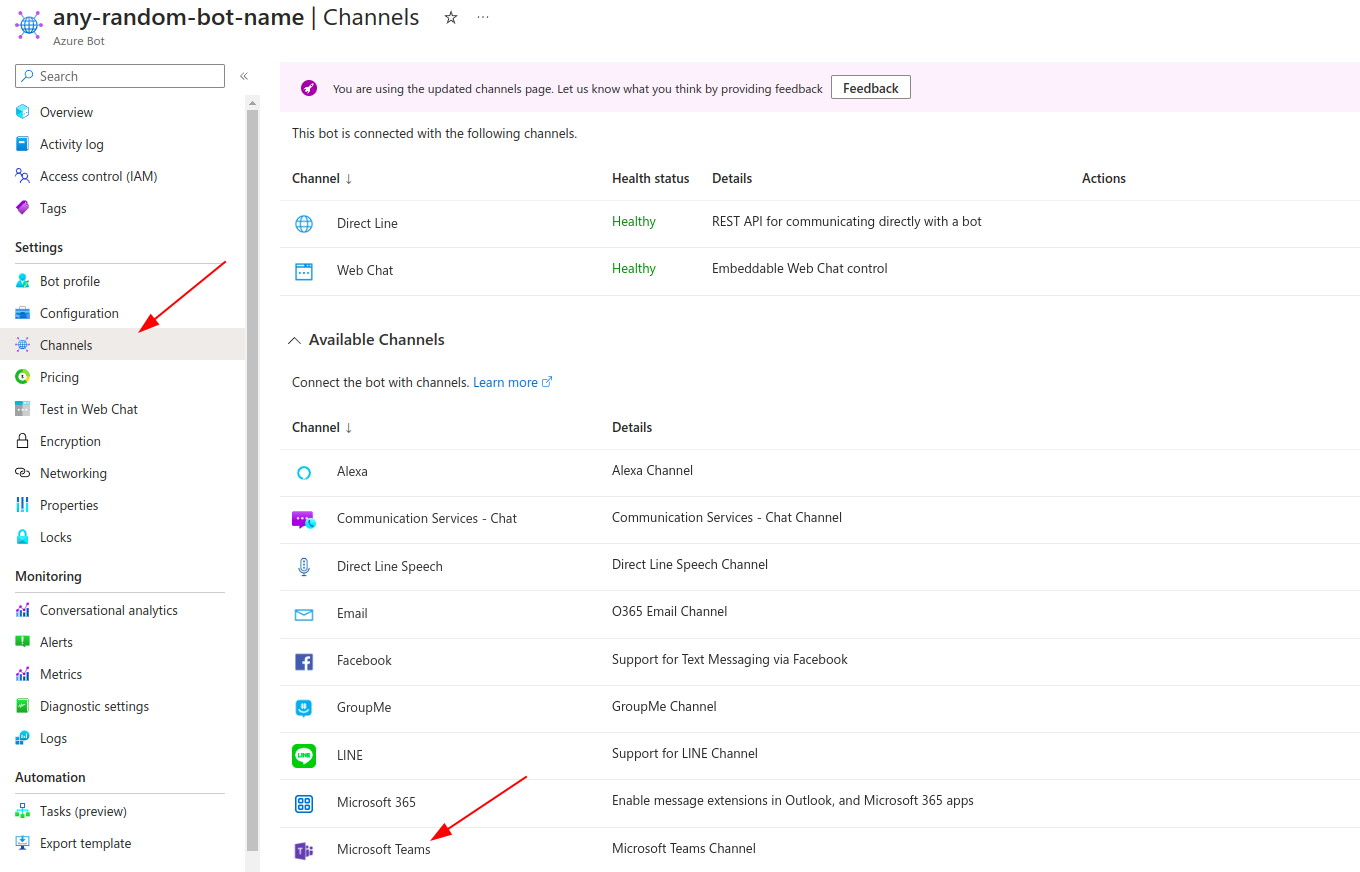Click "Support for LINE Channel" text
Image resolution: width=1360 pixels, height=872 pixels.
tap(685, 753)
